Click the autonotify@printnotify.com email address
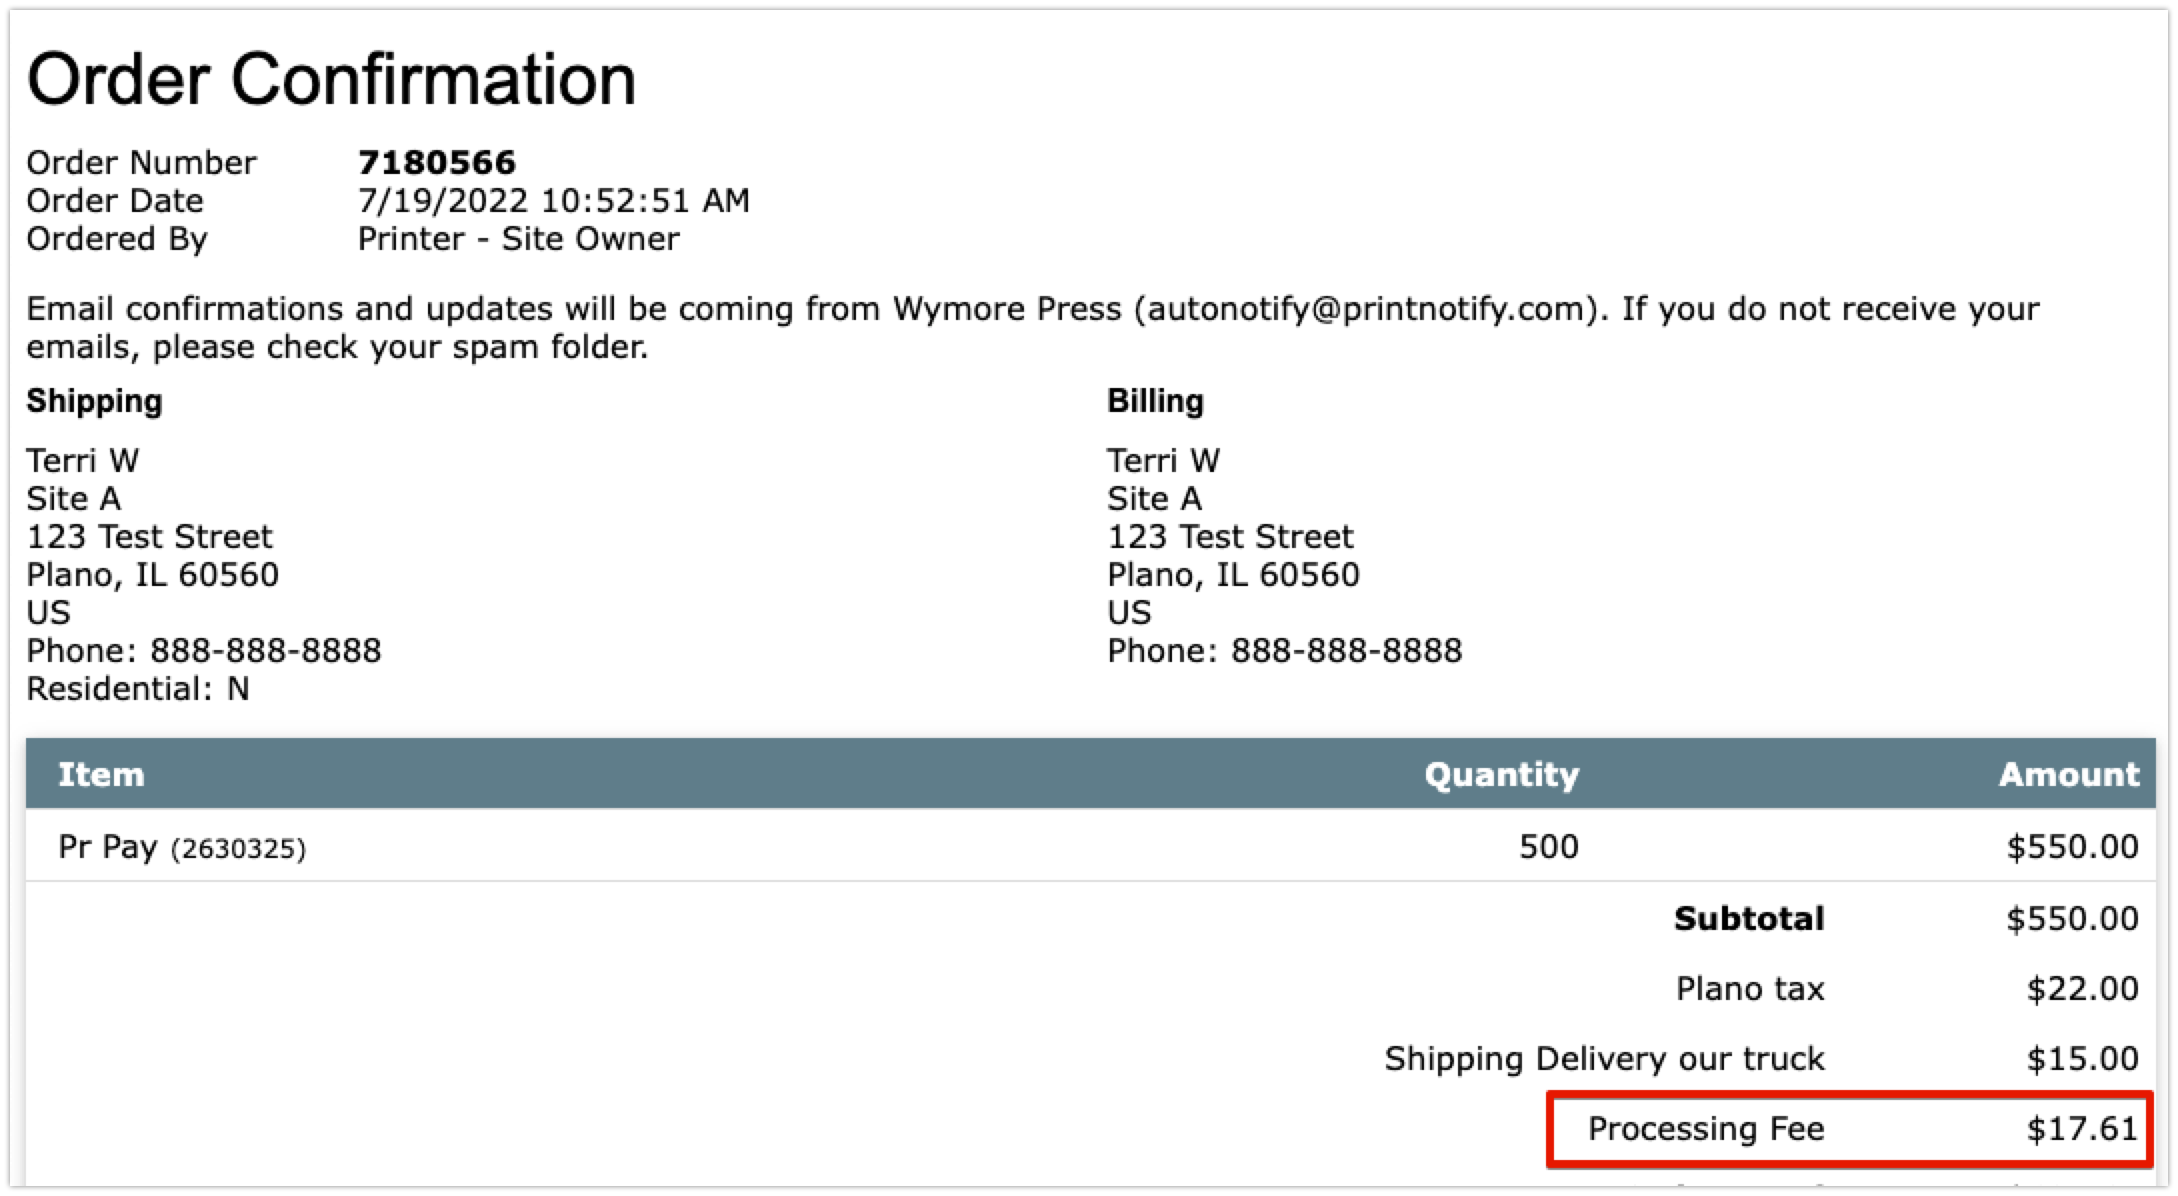The image size is (2178, 1196). point(1367,308)
